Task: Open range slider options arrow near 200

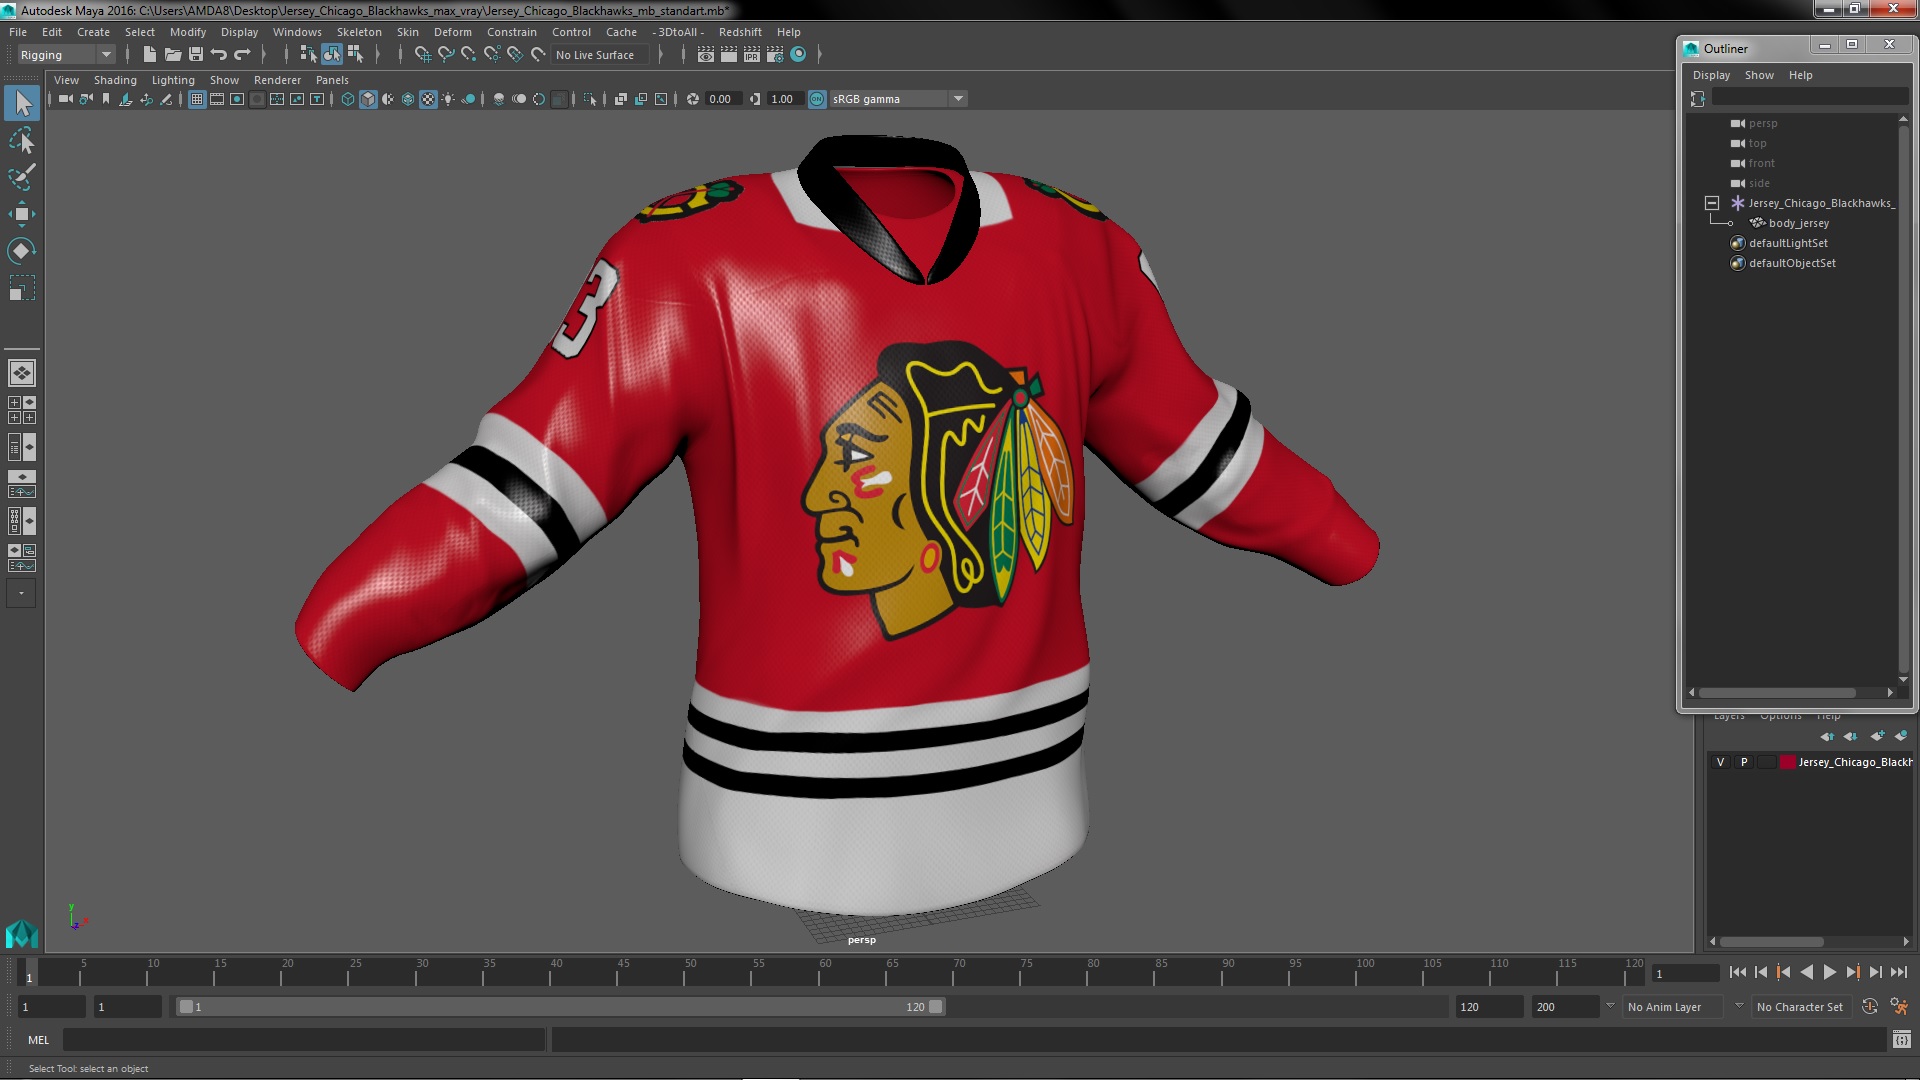Action: tap(1610, 1006)
